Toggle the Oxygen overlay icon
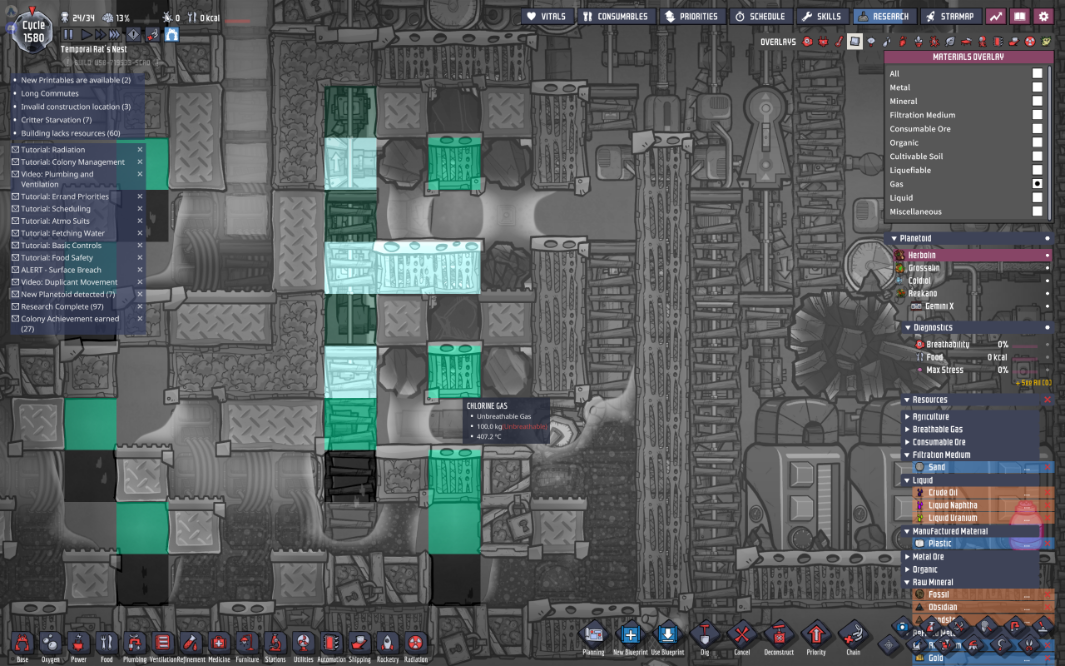1065x666 pixels. (808, 42)
